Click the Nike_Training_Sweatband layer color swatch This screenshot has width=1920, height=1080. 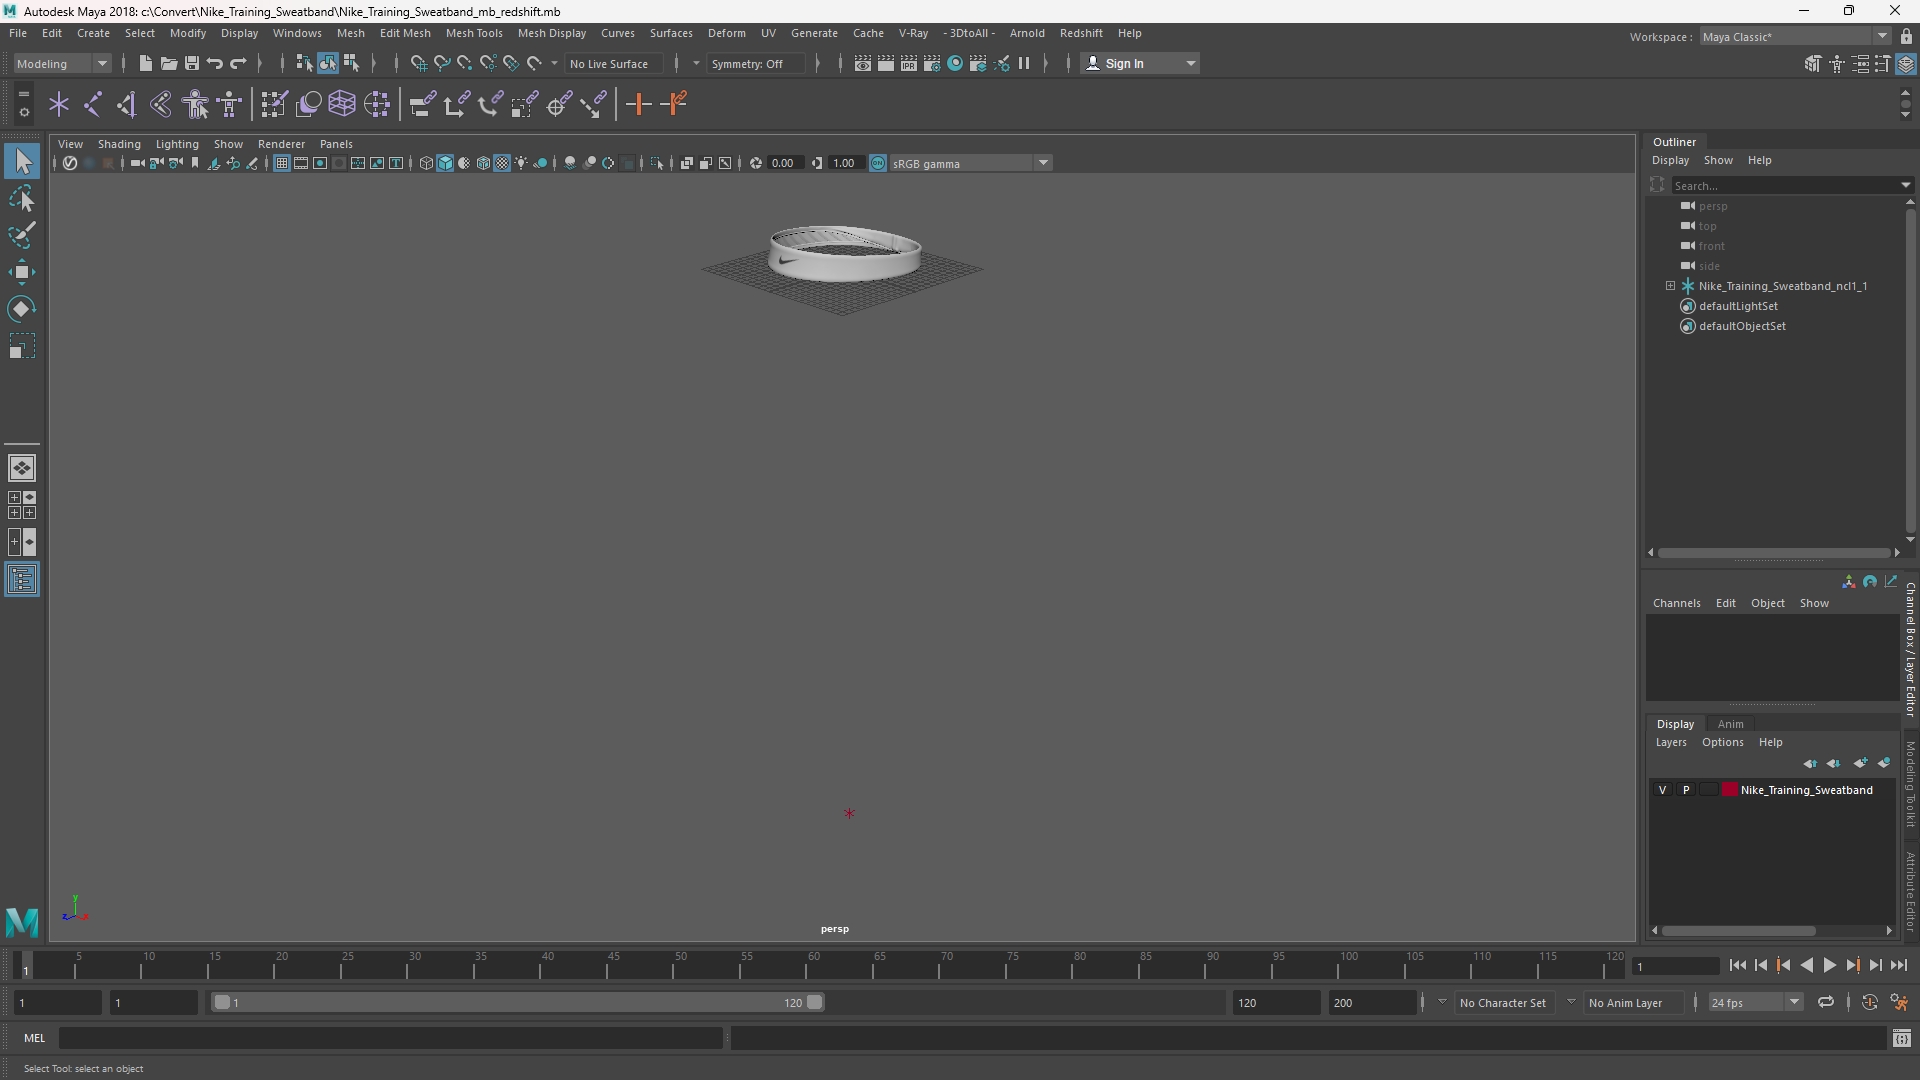[1729, 790]
